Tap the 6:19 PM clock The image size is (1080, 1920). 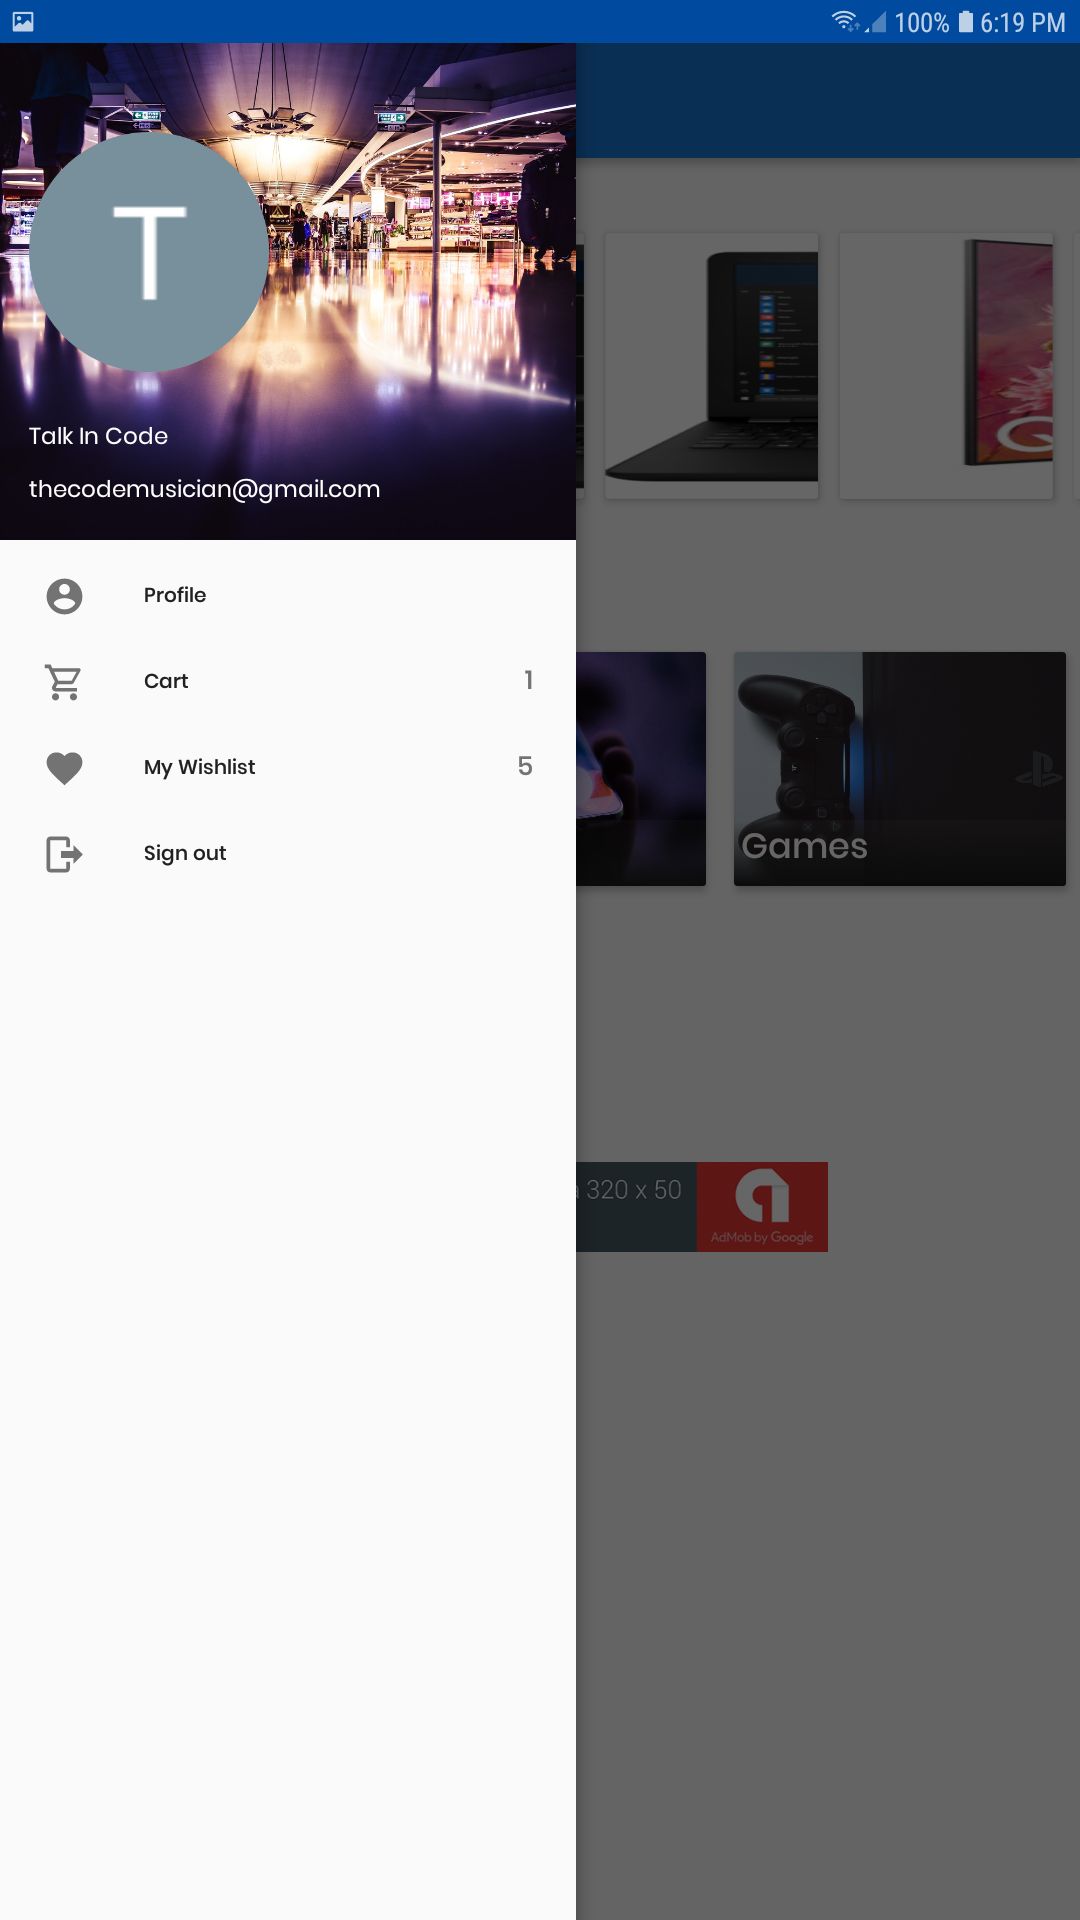(x=1023, y=23)
